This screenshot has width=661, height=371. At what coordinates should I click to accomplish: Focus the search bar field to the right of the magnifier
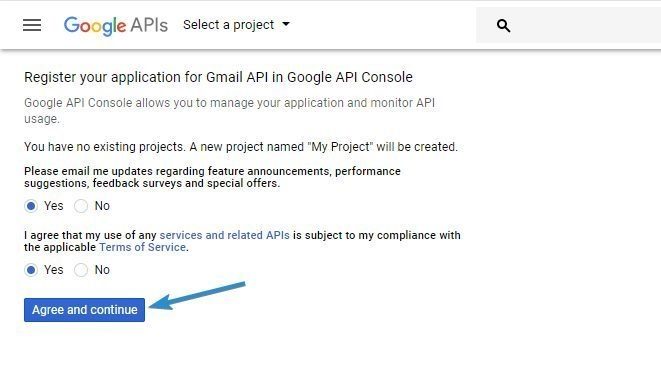coord(586,25)
